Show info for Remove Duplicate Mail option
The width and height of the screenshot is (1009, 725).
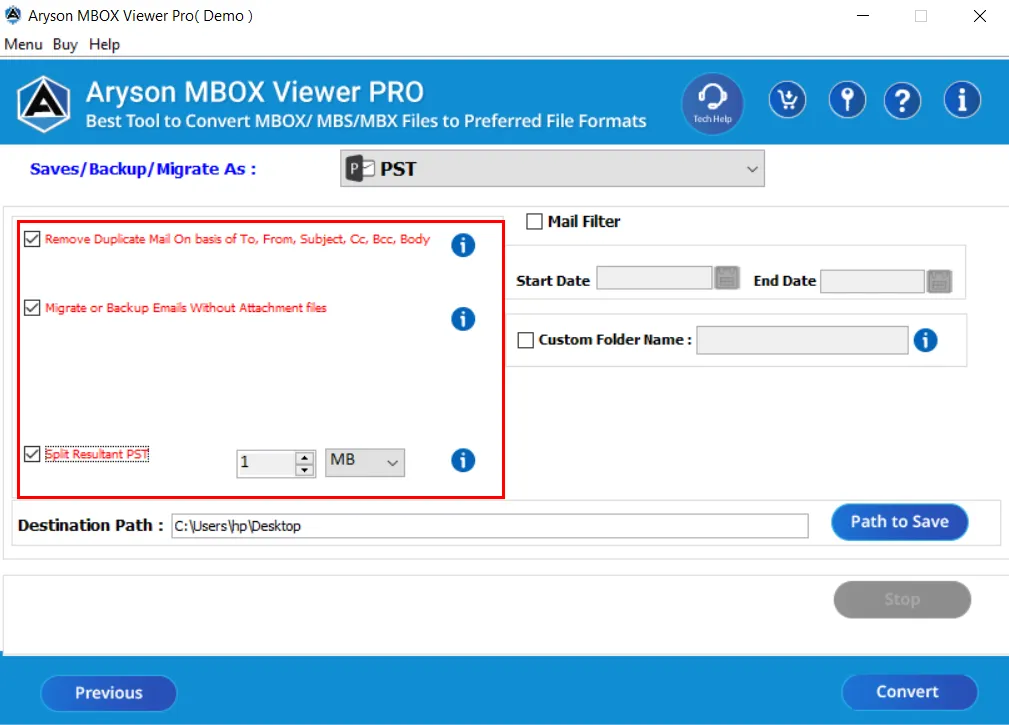coord(463,245)
